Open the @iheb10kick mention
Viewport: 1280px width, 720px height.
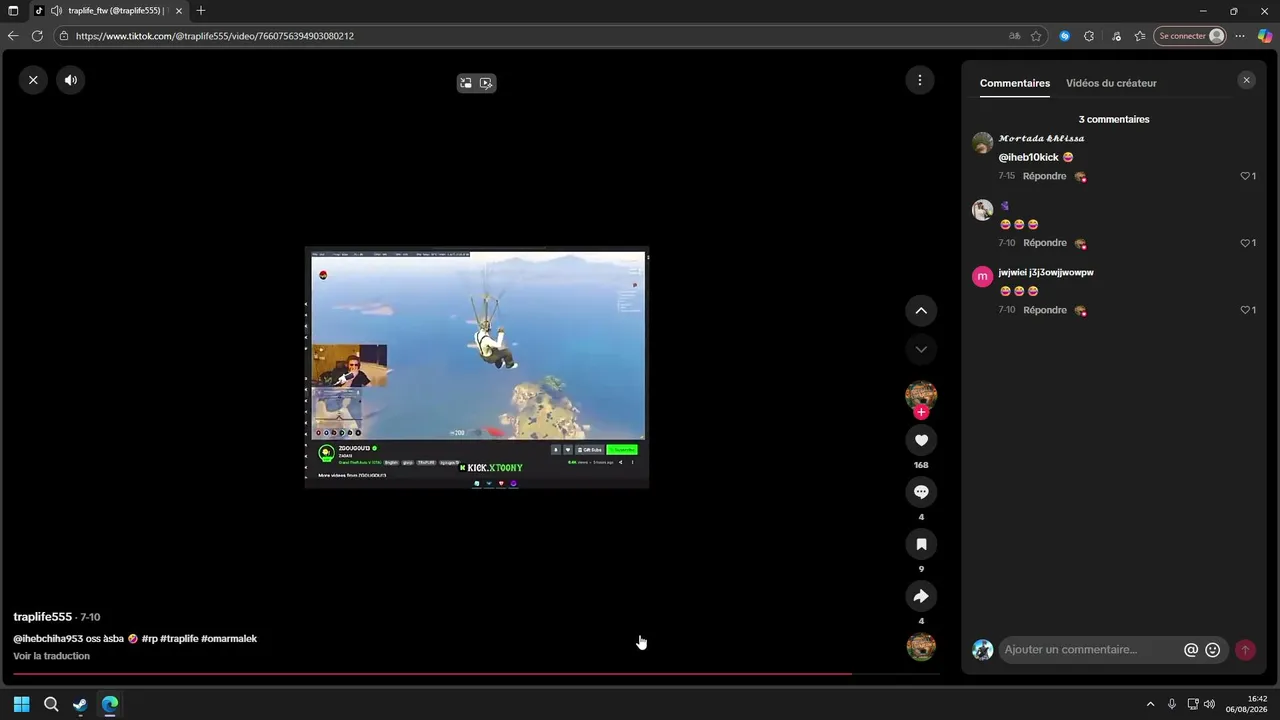click(1028, 157)
